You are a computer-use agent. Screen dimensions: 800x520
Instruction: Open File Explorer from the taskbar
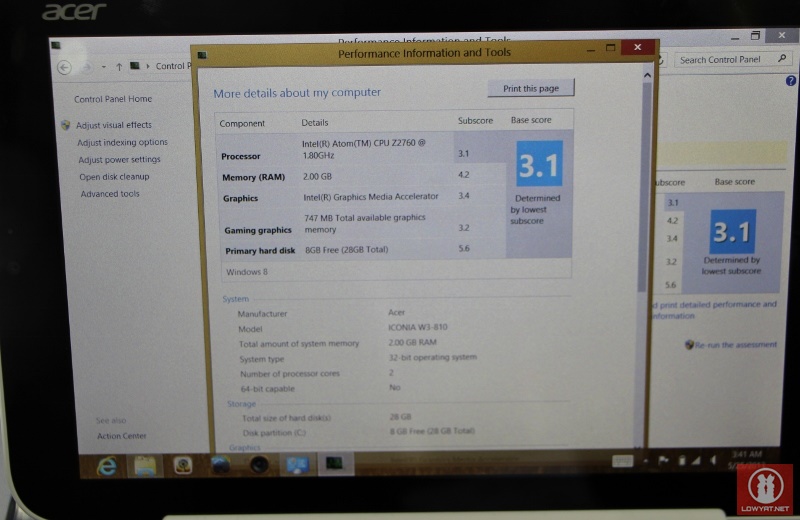pyautogui.click(x=145, y=466)
